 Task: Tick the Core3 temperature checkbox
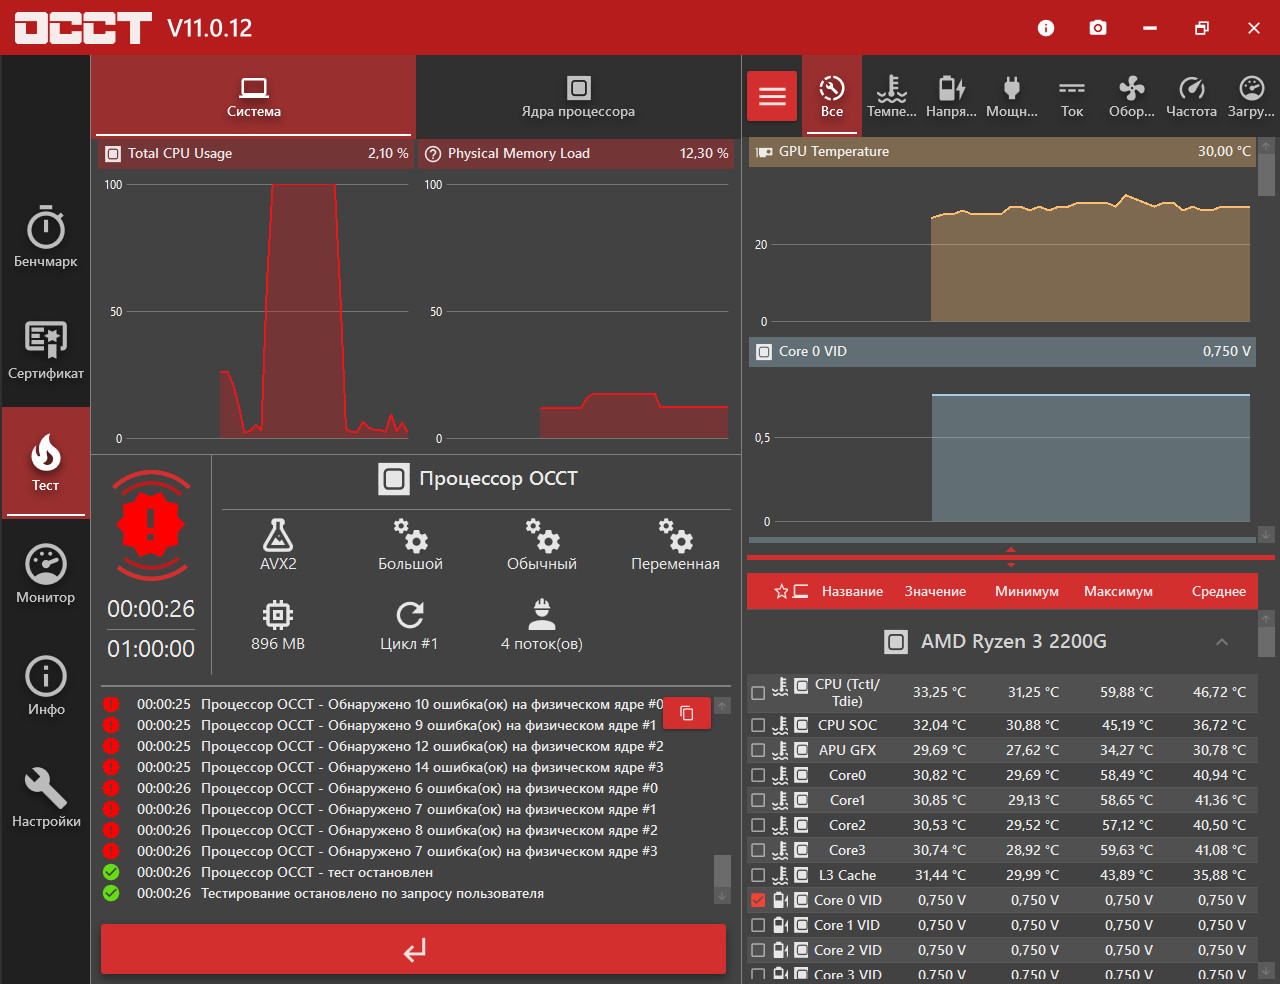758,850
